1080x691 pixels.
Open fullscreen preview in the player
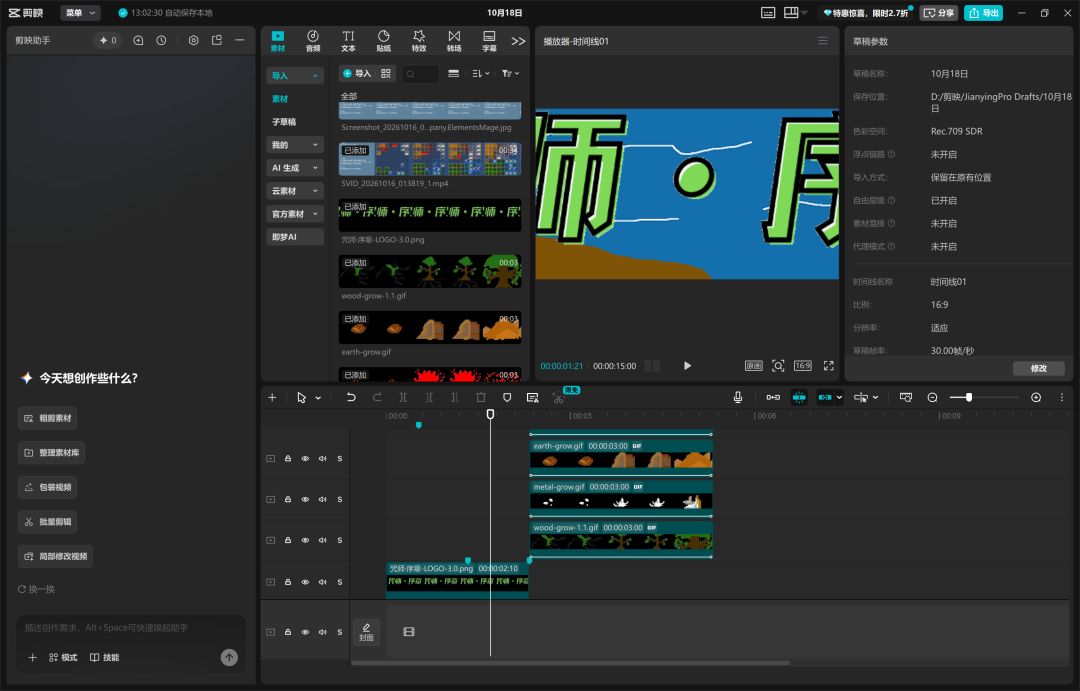tap(829, 366)
